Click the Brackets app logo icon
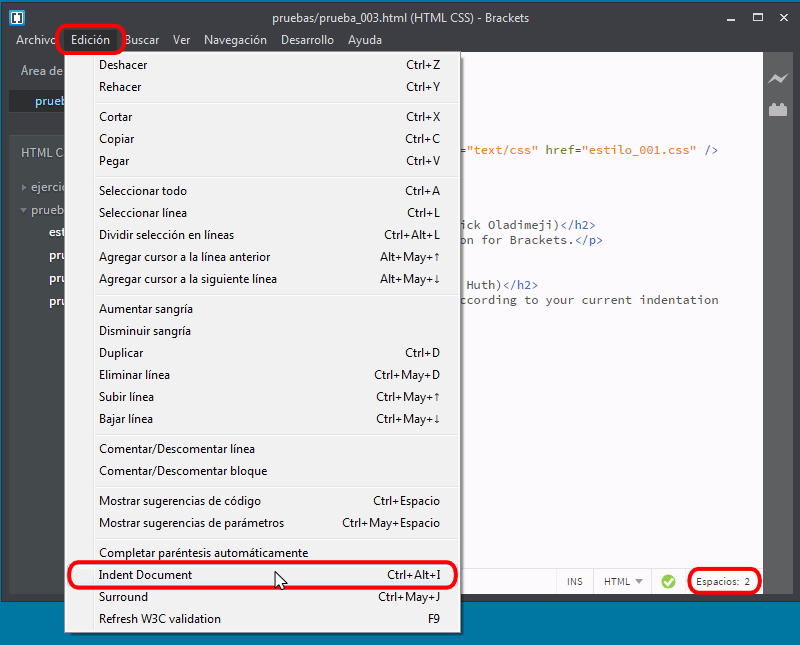The height and width of the screenshot is (645, 800). tap(17, 18)
